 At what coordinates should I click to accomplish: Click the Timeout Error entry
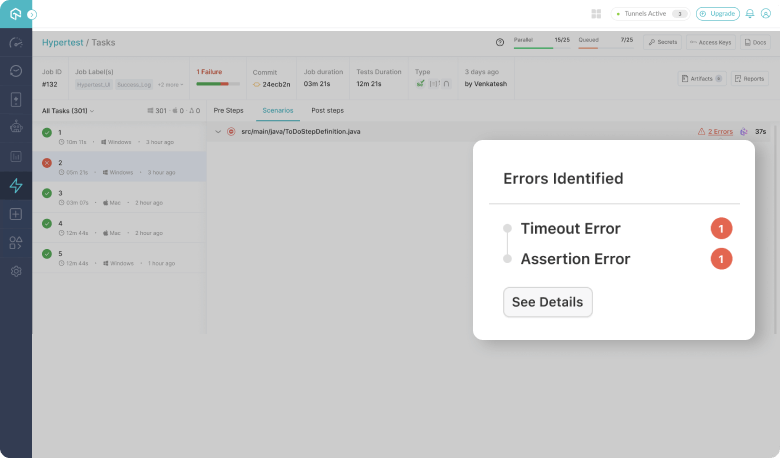[571, 228]
